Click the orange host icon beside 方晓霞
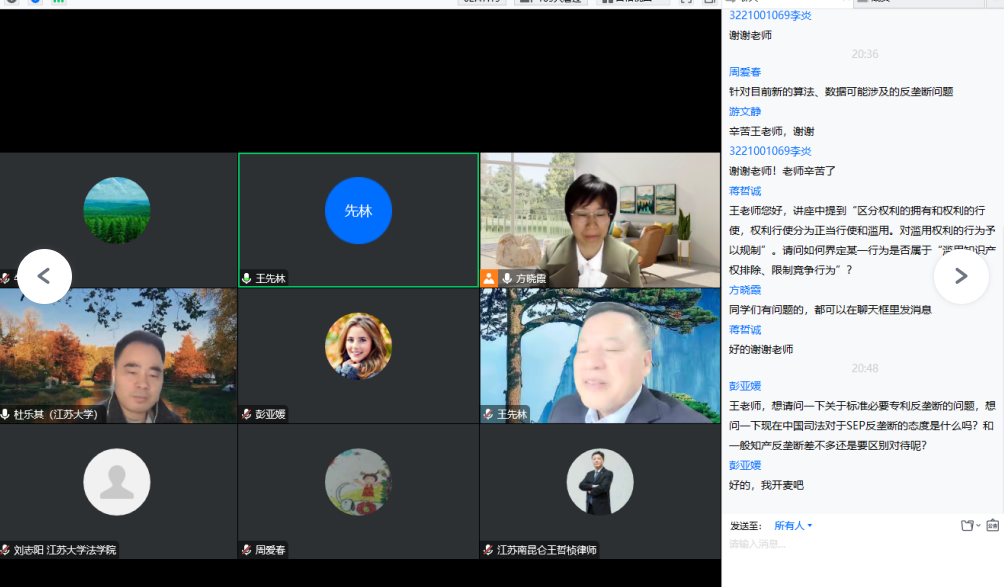1004x587 pixels. click(489, 278)
